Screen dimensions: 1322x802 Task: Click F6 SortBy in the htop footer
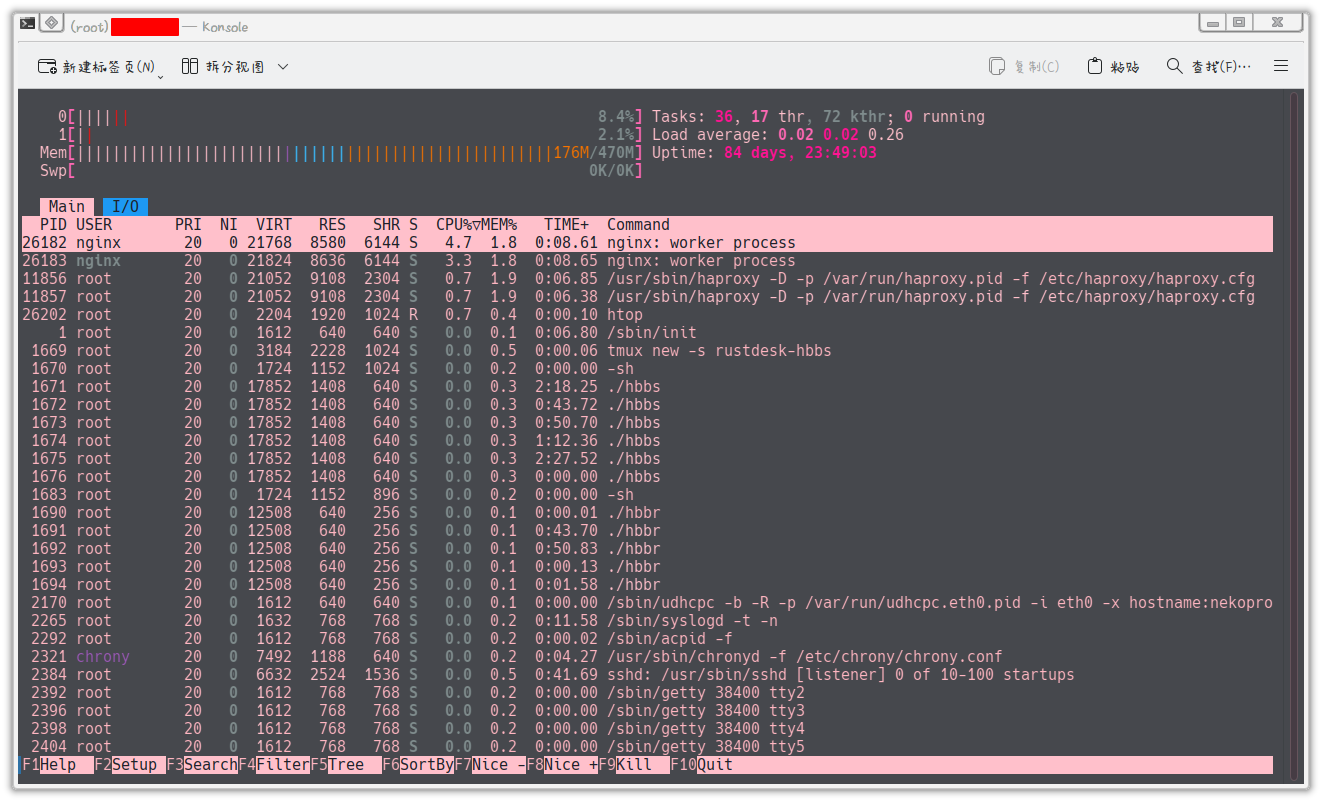(418, 765)
